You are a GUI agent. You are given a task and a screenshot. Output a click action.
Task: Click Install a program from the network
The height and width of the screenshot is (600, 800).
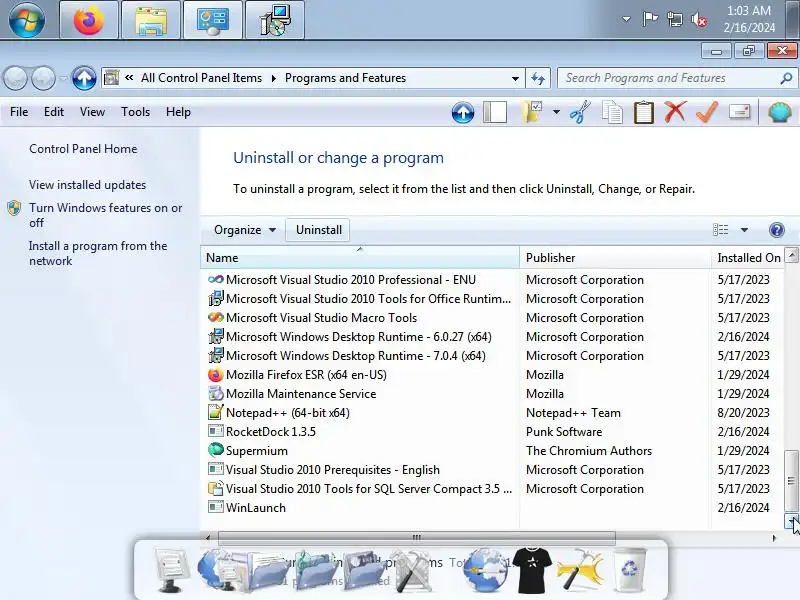pos(98,253)
